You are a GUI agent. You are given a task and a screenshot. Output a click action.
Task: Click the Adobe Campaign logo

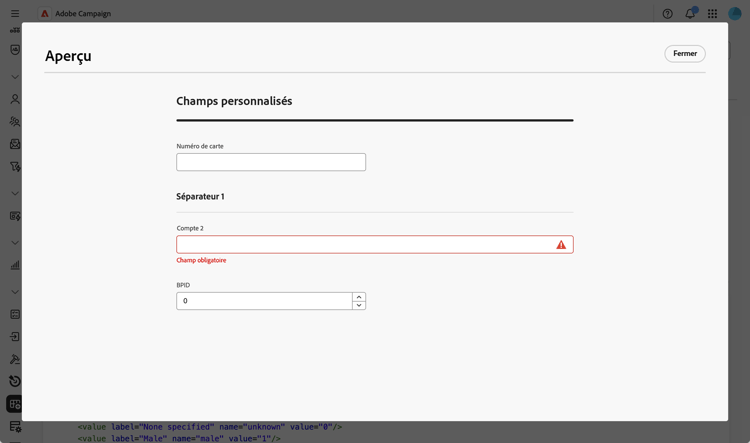(x=44, y=13)
